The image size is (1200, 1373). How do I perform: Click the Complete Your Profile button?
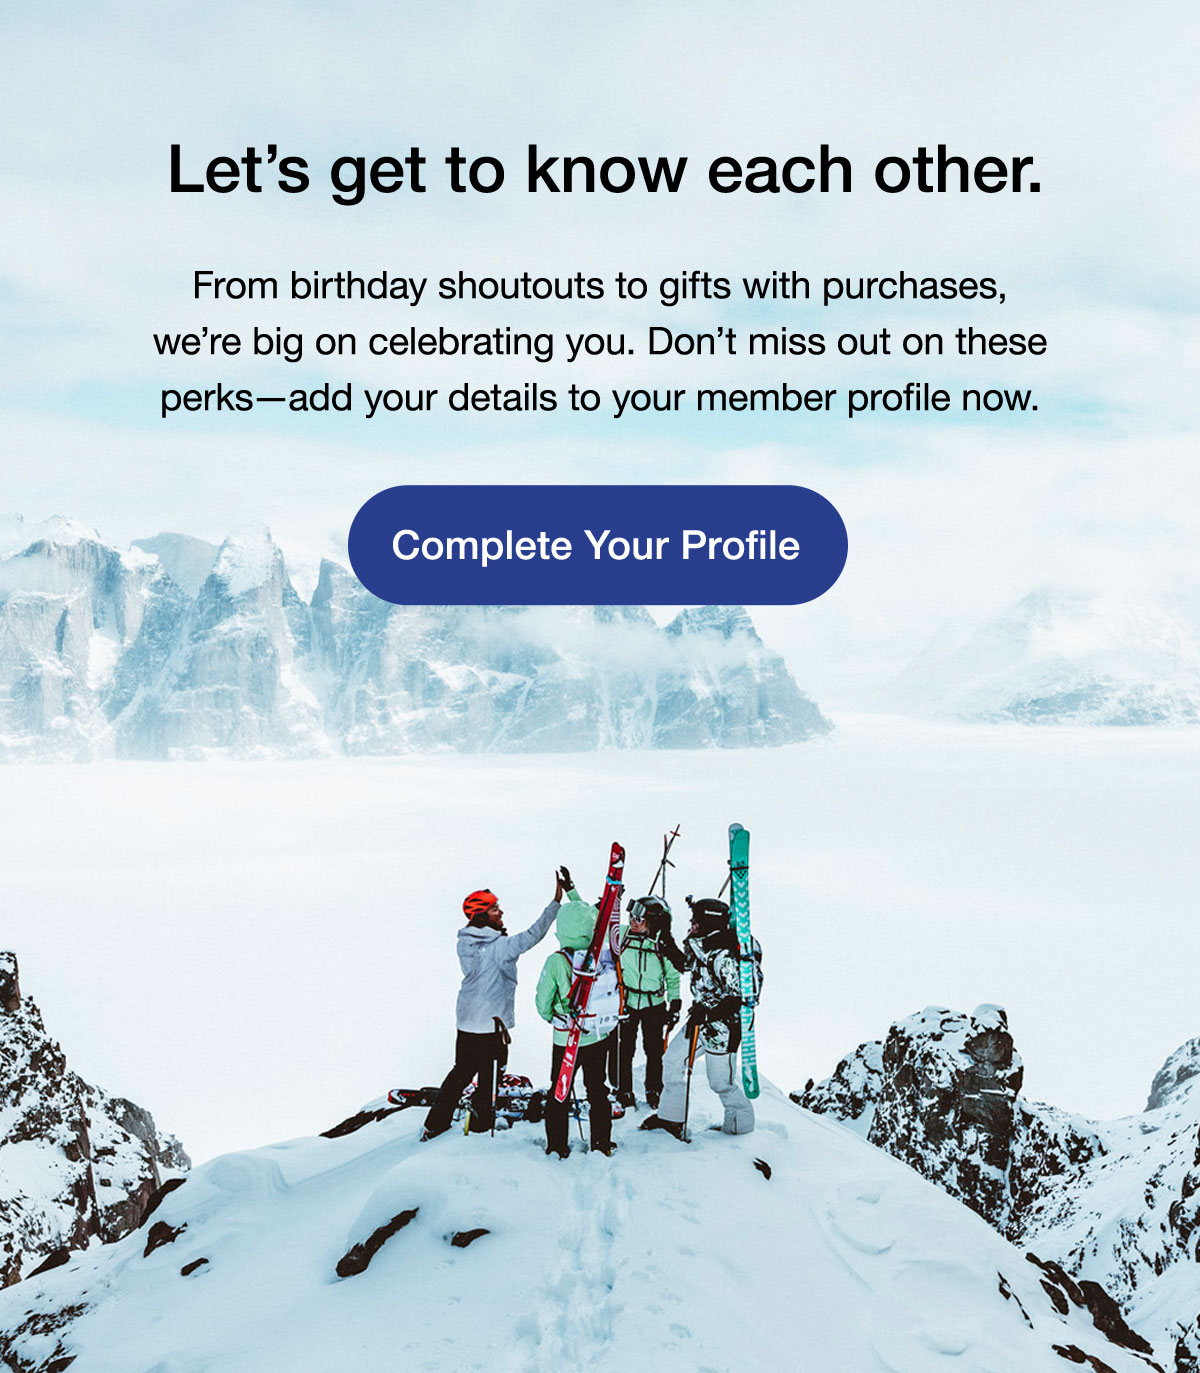click(x=598, y=545)
